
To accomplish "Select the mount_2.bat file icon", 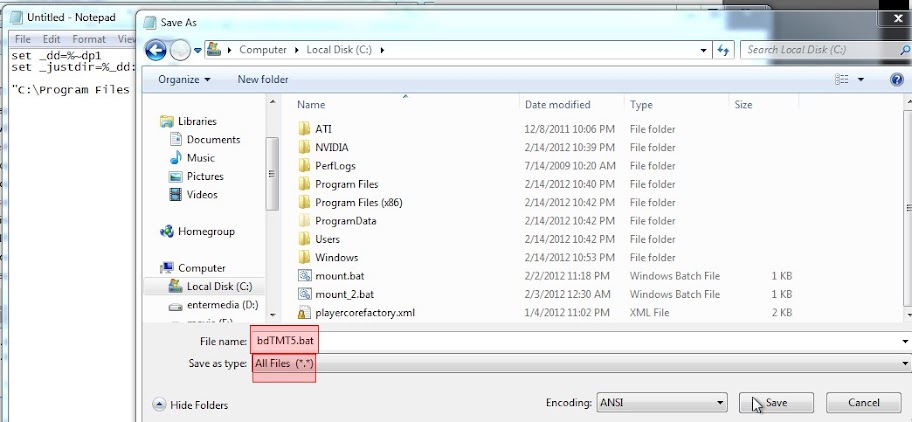I will click(x=304, y=294).
